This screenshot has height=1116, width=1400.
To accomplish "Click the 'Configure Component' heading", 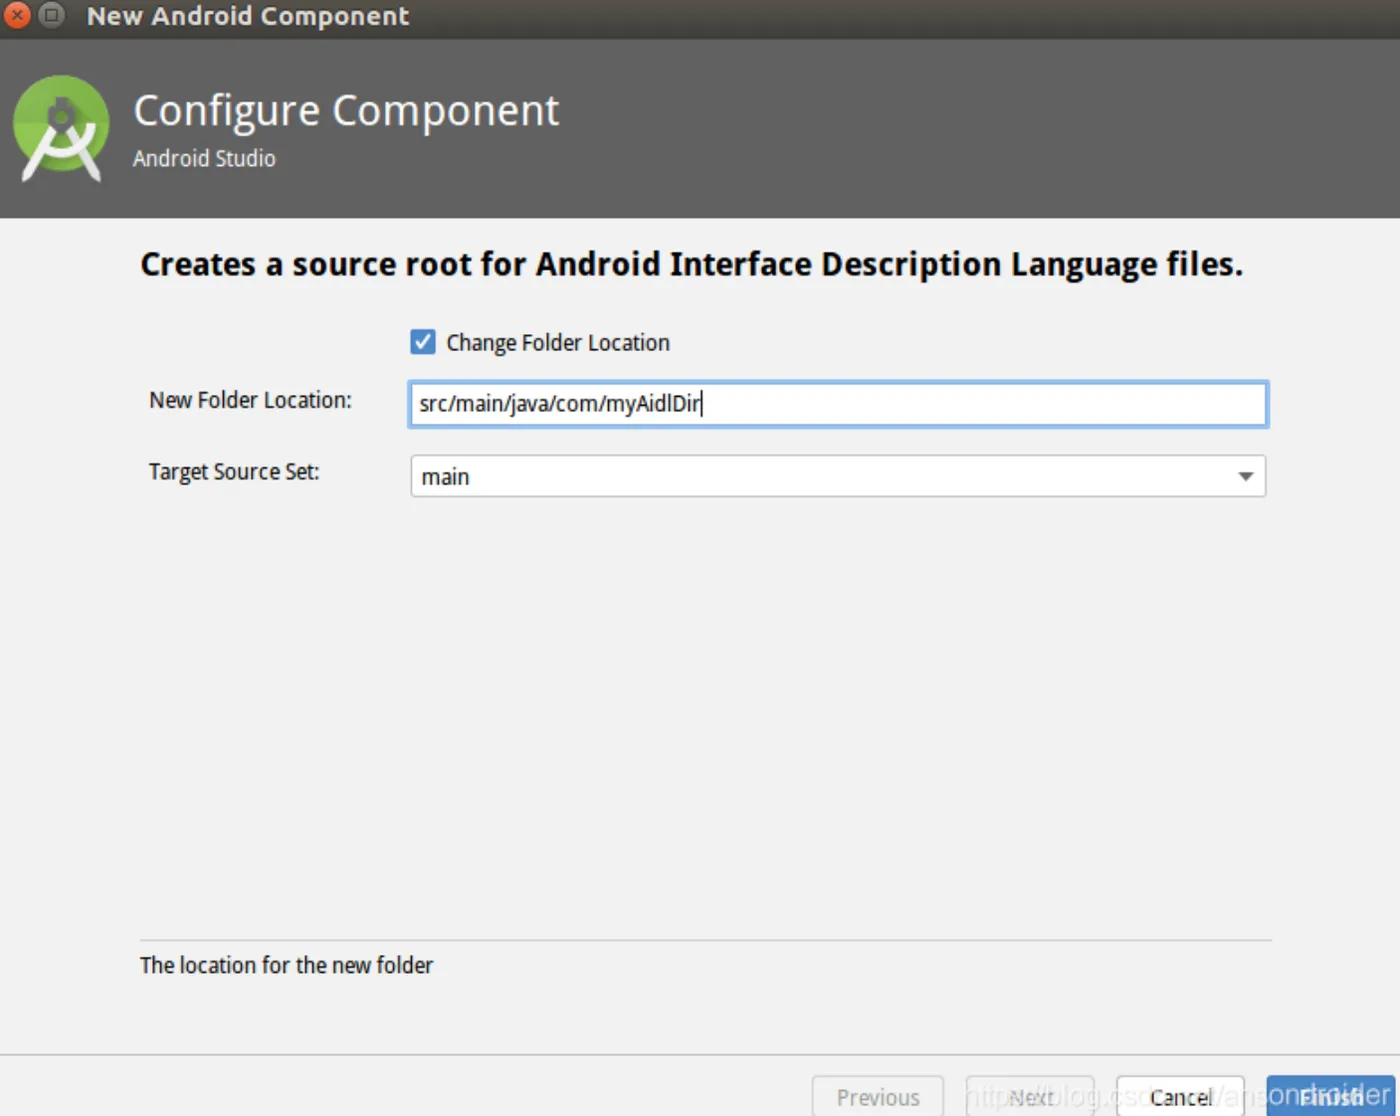I will [x=346, y=110].
